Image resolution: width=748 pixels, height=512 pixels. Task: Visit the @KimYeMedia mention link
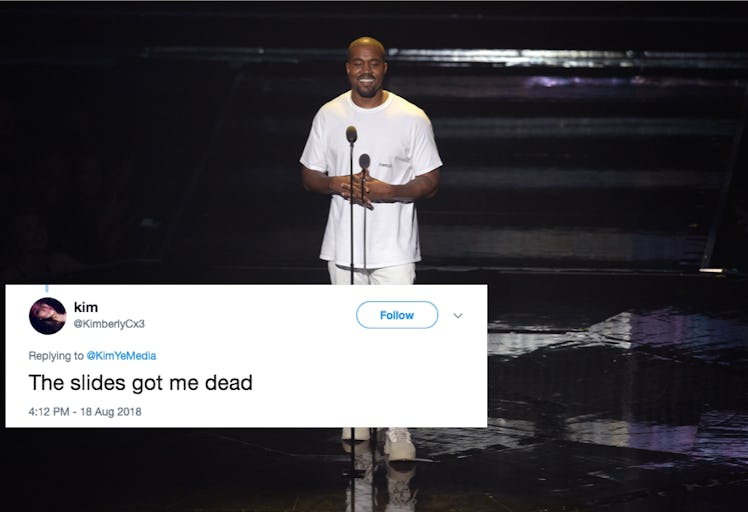click(121, 355)
